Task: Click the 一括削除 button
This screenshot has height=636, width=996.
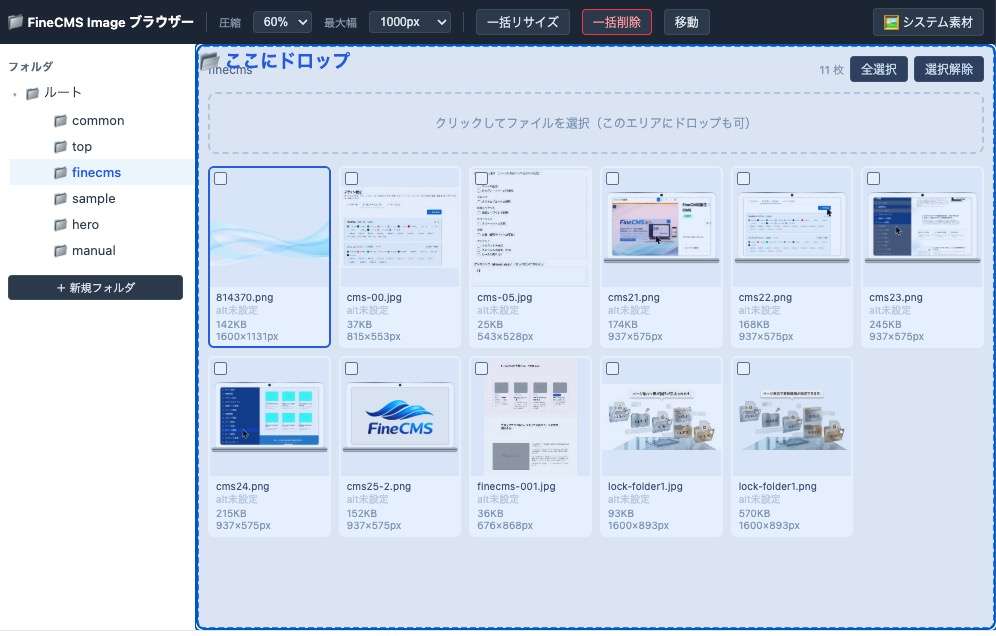Action: pyautogui.click(x=617, y=22)
